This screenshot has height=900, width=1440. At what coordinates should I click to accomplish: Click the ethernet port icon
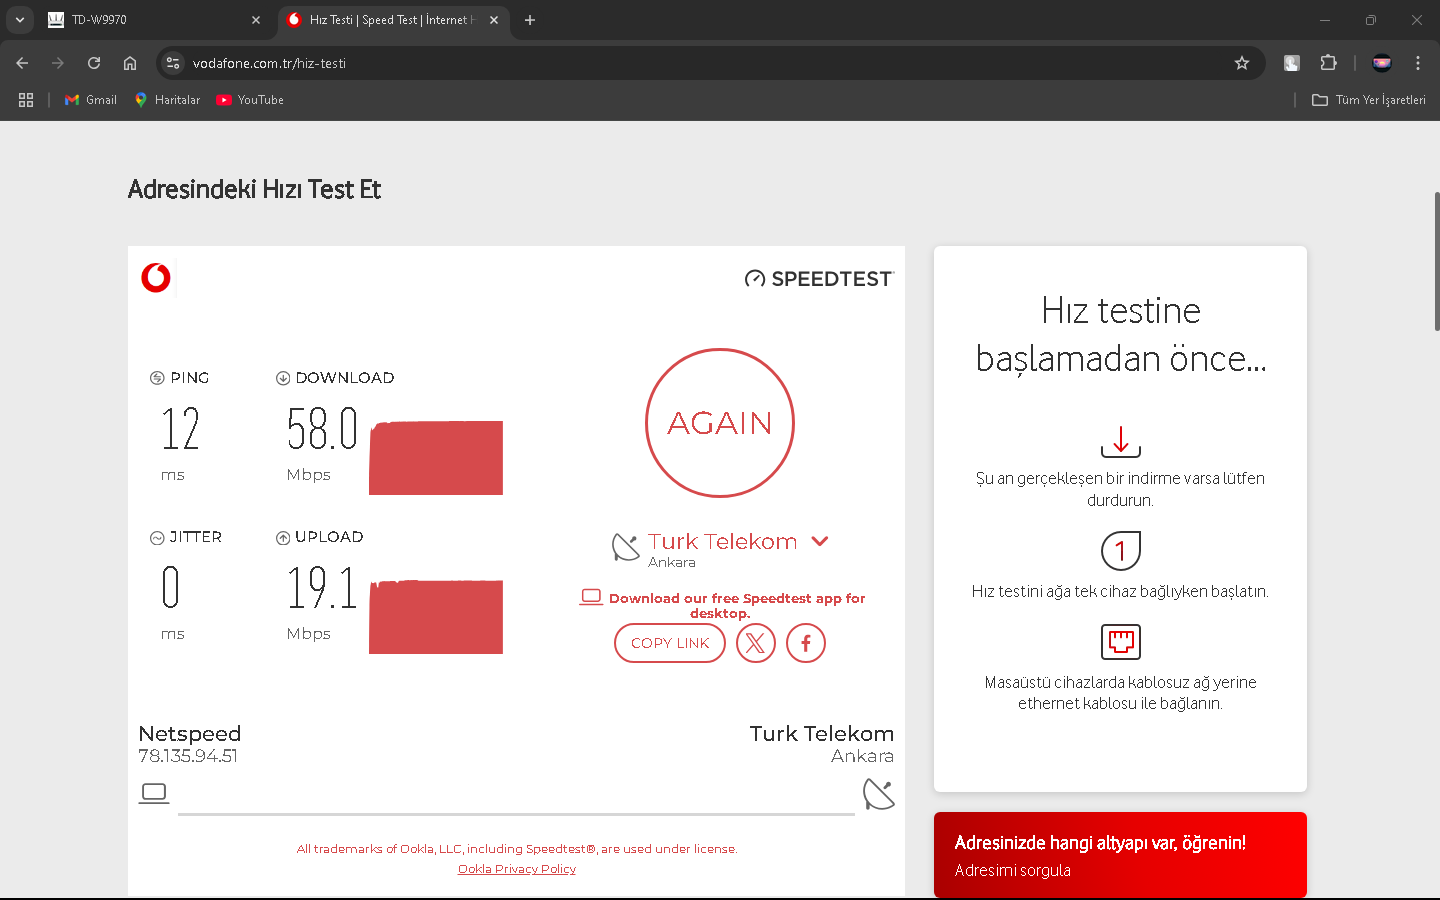point(1121,642)
